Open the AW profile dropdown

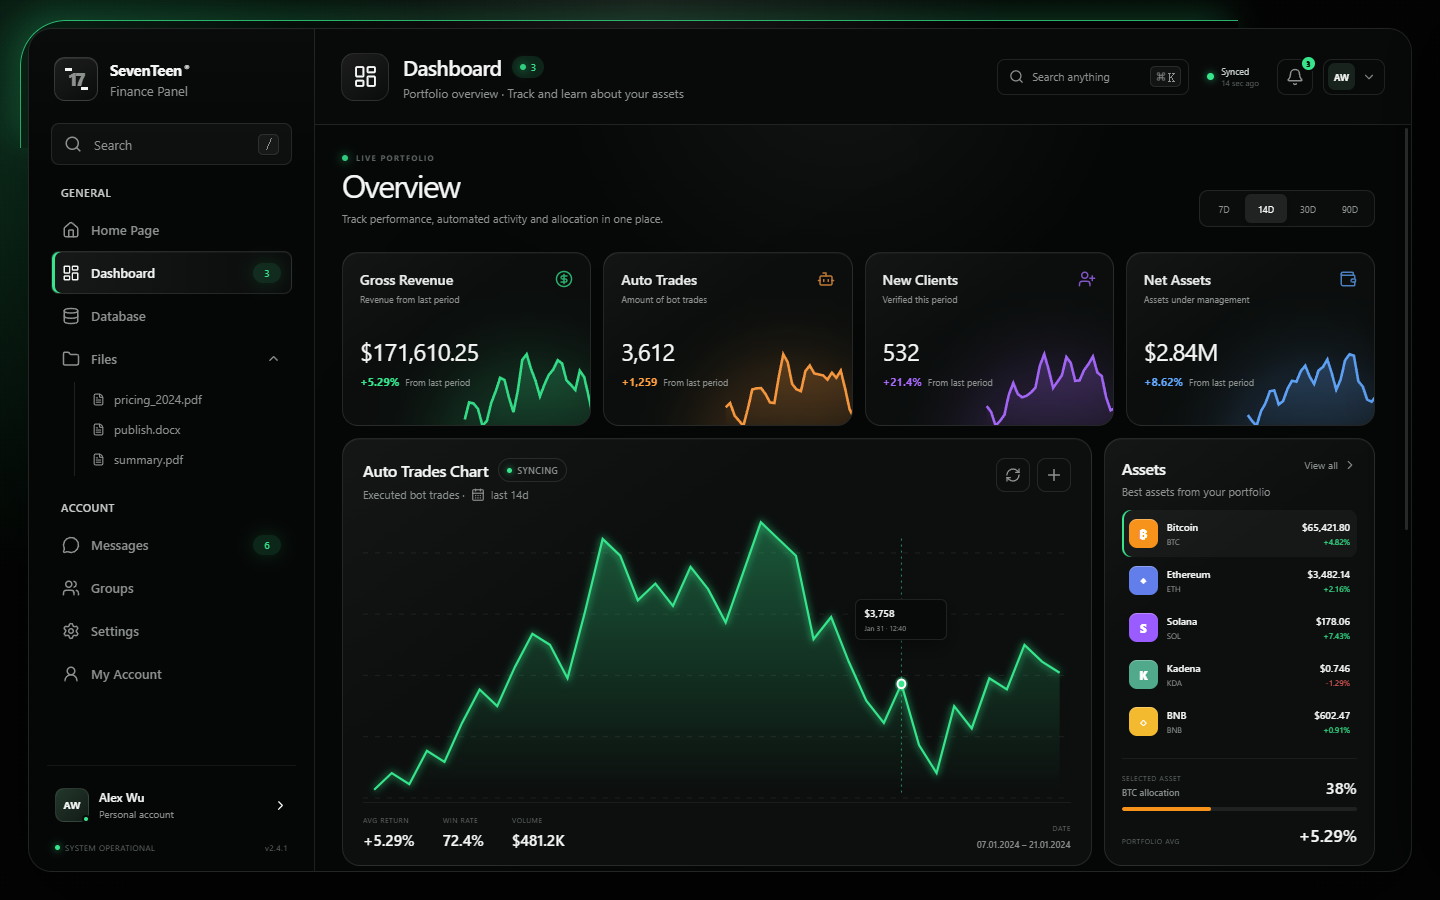pos(1354,77)
